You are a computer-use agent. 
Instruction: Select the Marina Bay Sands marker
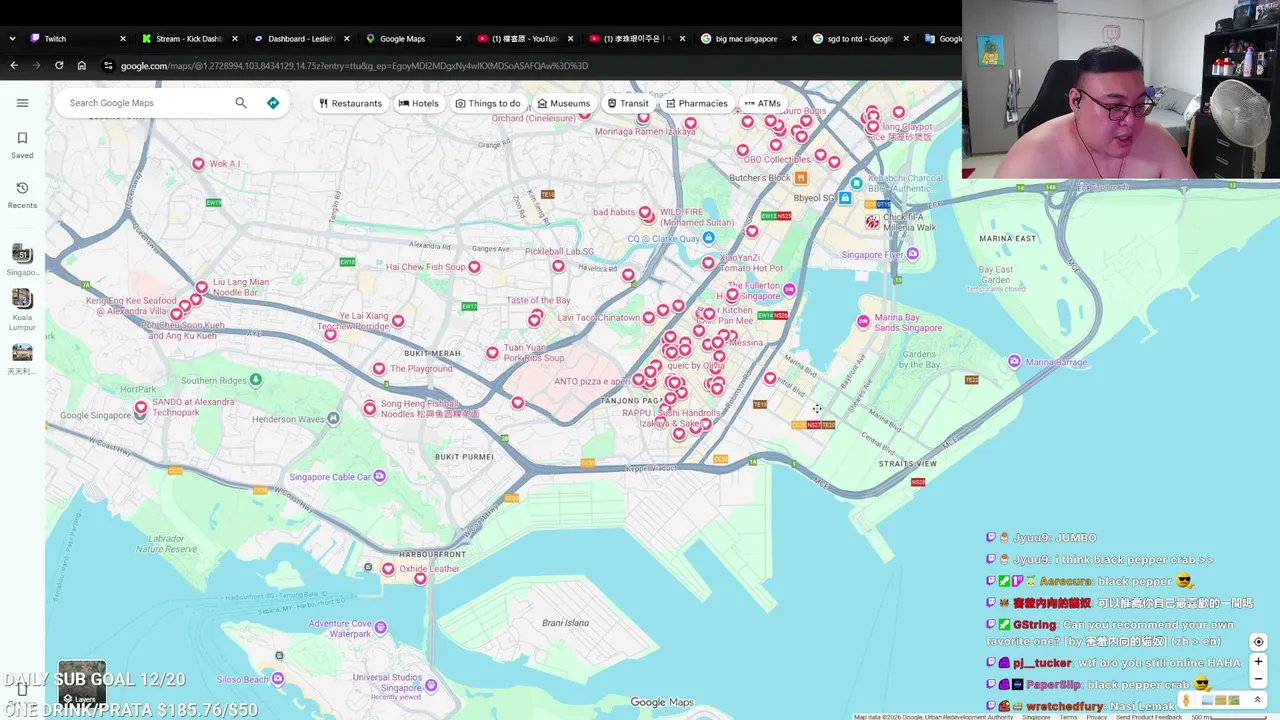click(x=864, y=321)
